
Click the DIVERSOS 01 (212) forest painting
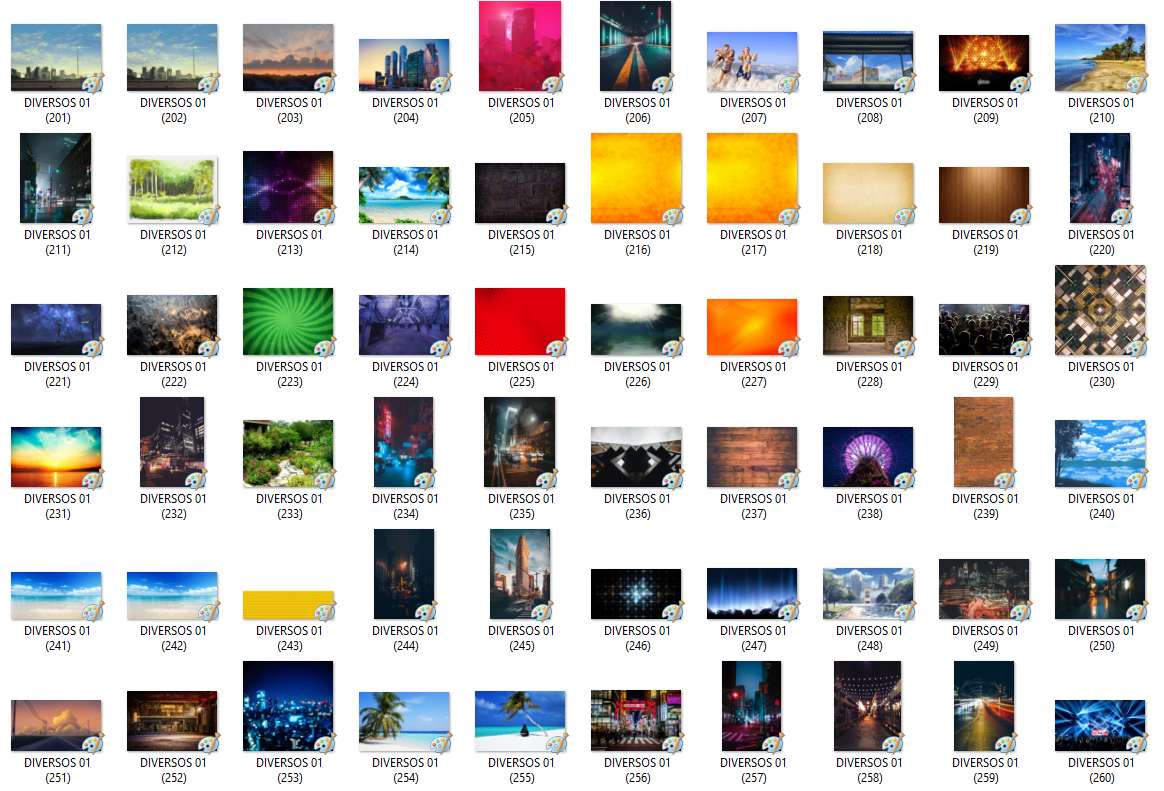tap(172, 190)
